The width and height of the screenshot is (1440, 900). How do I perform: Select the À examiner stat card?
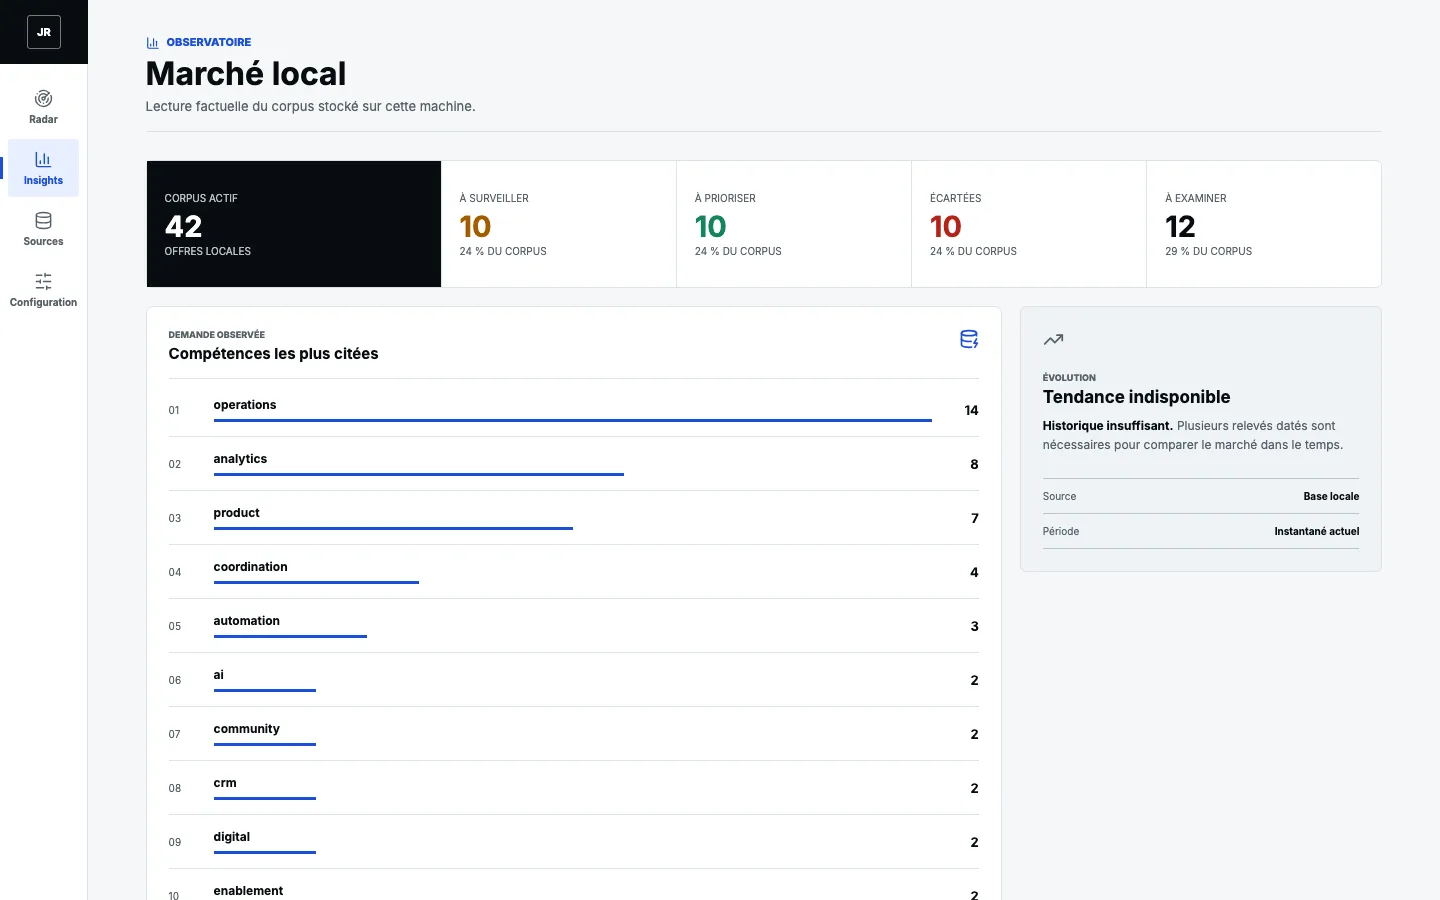point(1264,224)
